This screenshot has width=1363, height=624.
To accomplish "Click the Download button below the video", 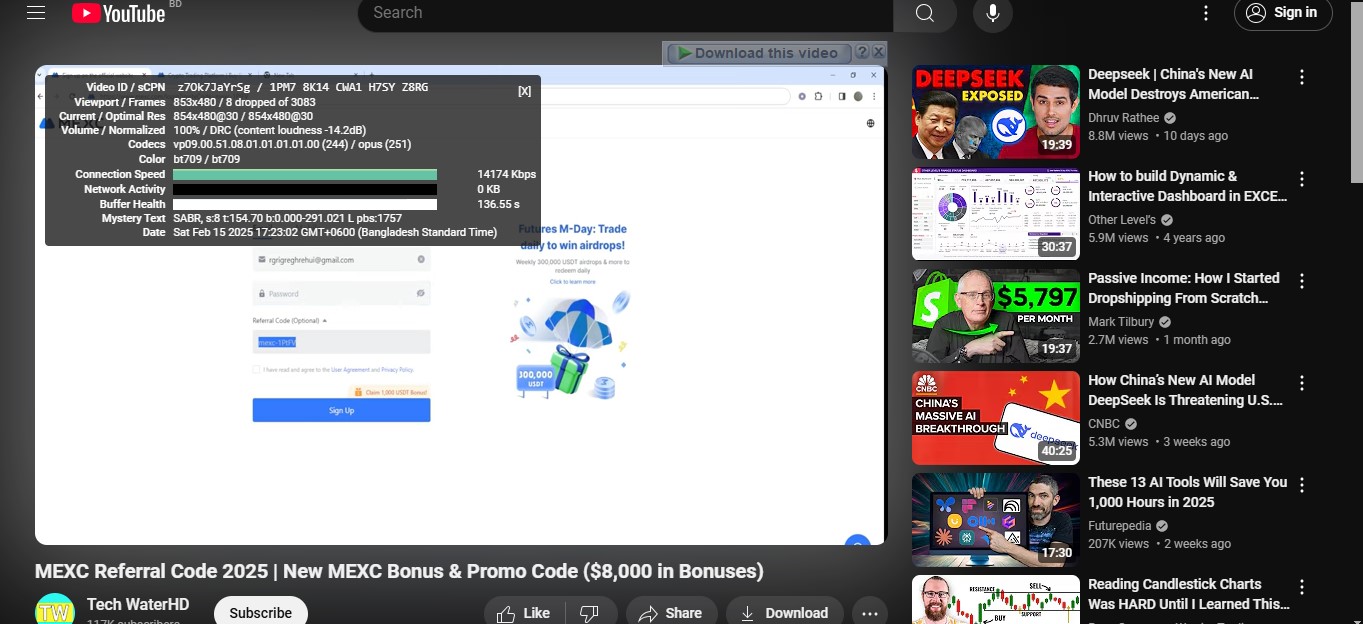I will [784, 612].
